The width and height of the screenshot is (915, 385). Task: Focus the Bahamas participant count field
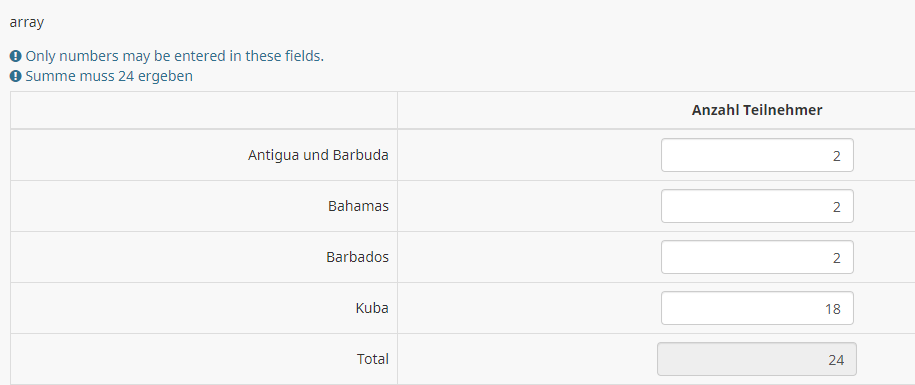tap(757, 206)
